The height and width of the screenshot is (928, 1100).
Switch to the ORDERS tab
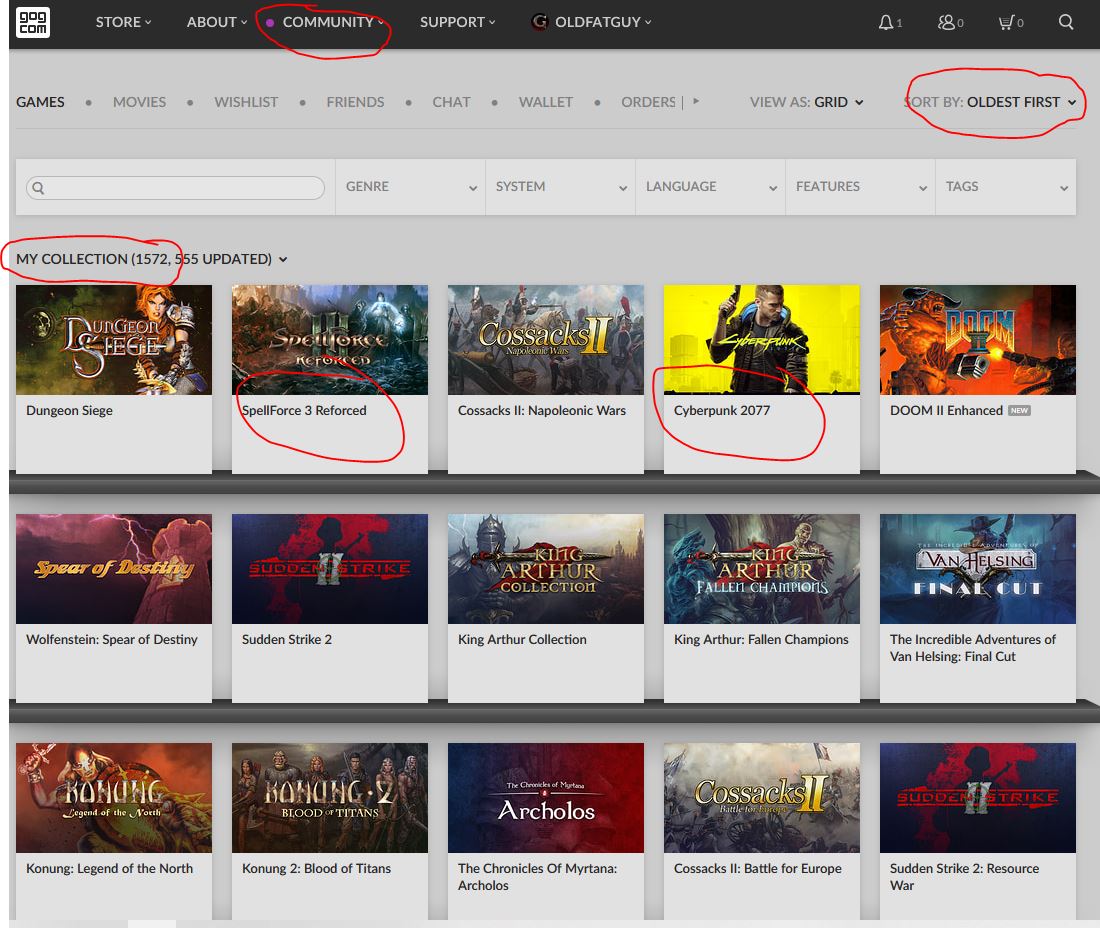tap(648, 102)
